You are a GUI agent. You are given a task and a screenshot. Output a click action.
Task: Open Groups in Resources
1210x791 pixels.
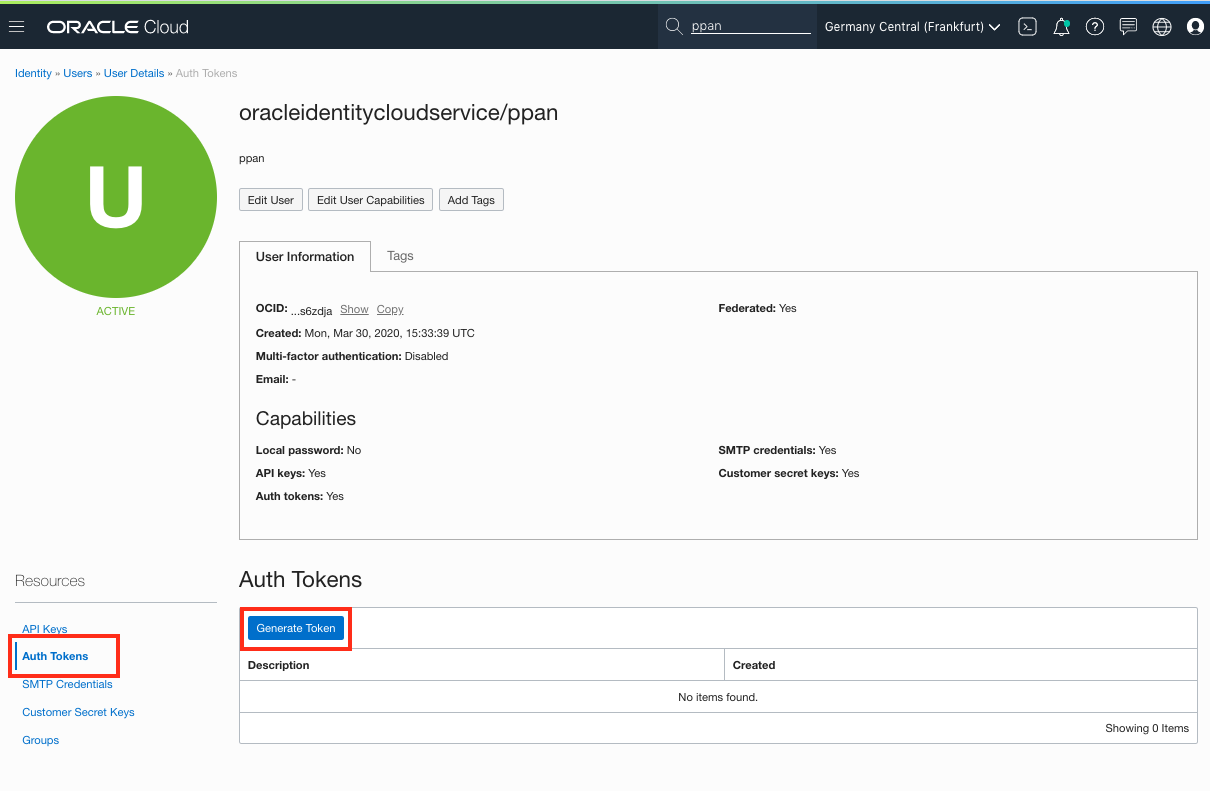click(x=41, y=740)
